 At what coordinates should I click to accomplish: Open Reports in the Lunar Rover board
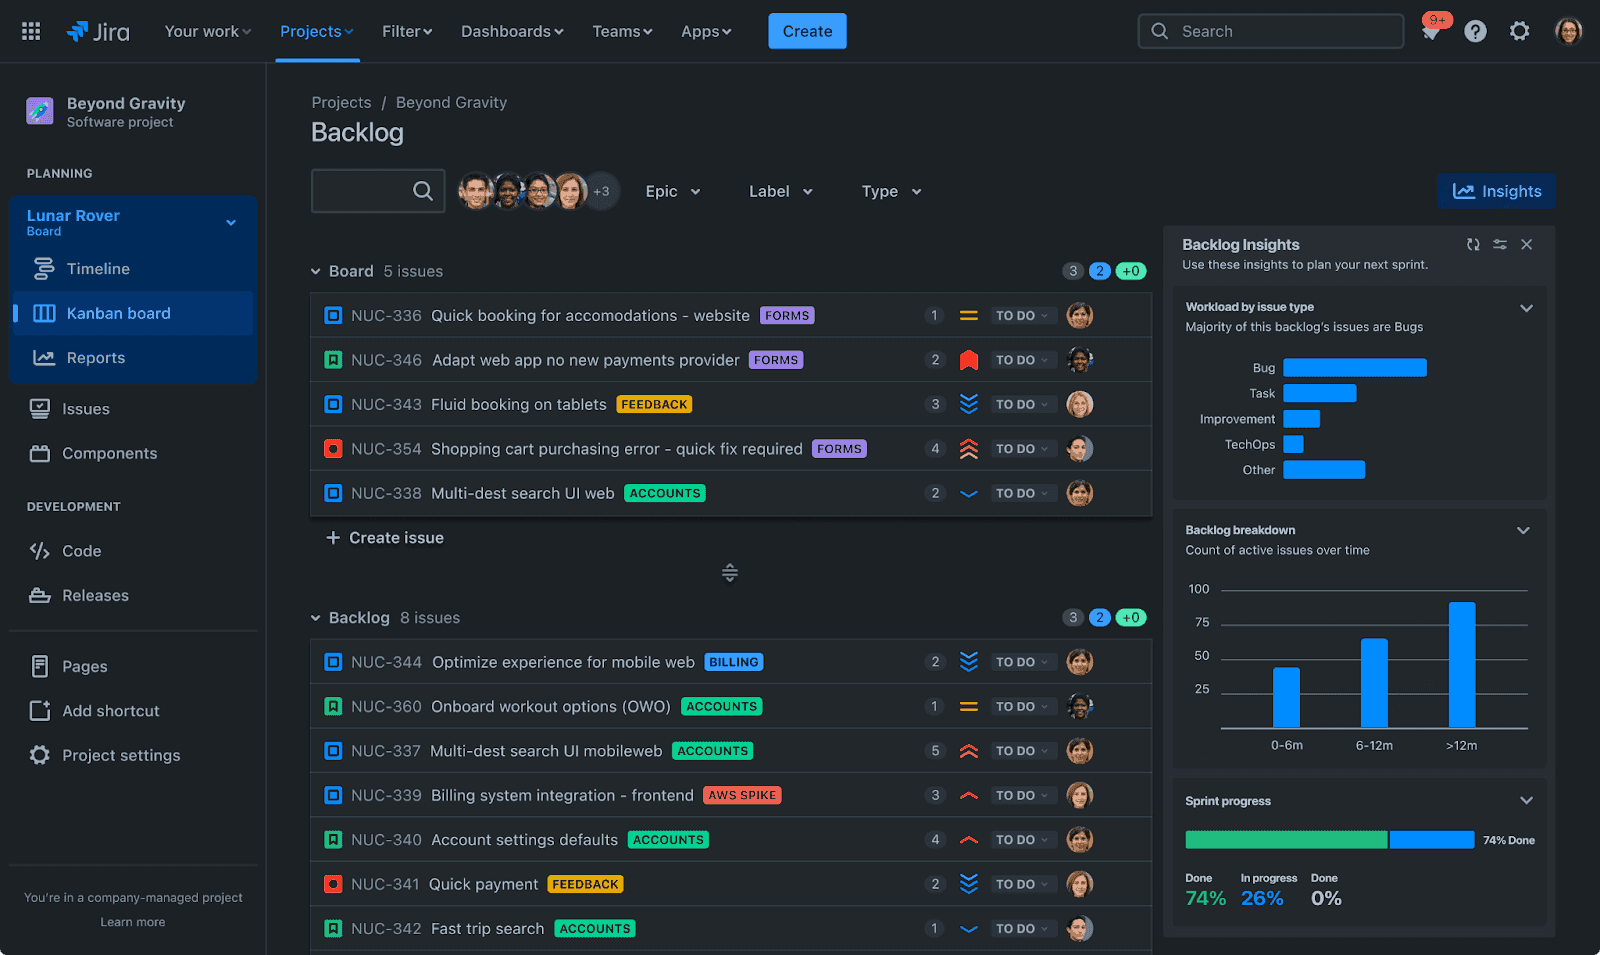pyautogui.click(x=96, y=357)
